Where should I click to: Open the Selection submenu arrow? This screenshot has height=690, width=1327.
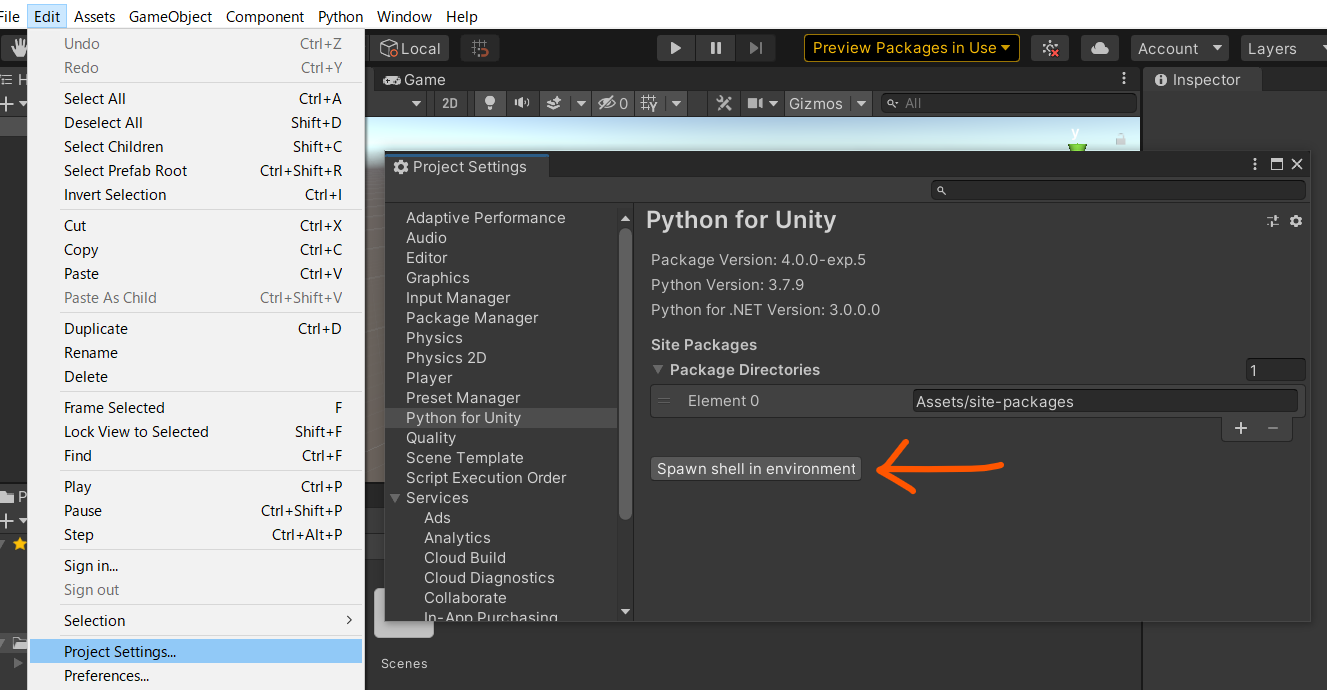click(x=349, y=620)
